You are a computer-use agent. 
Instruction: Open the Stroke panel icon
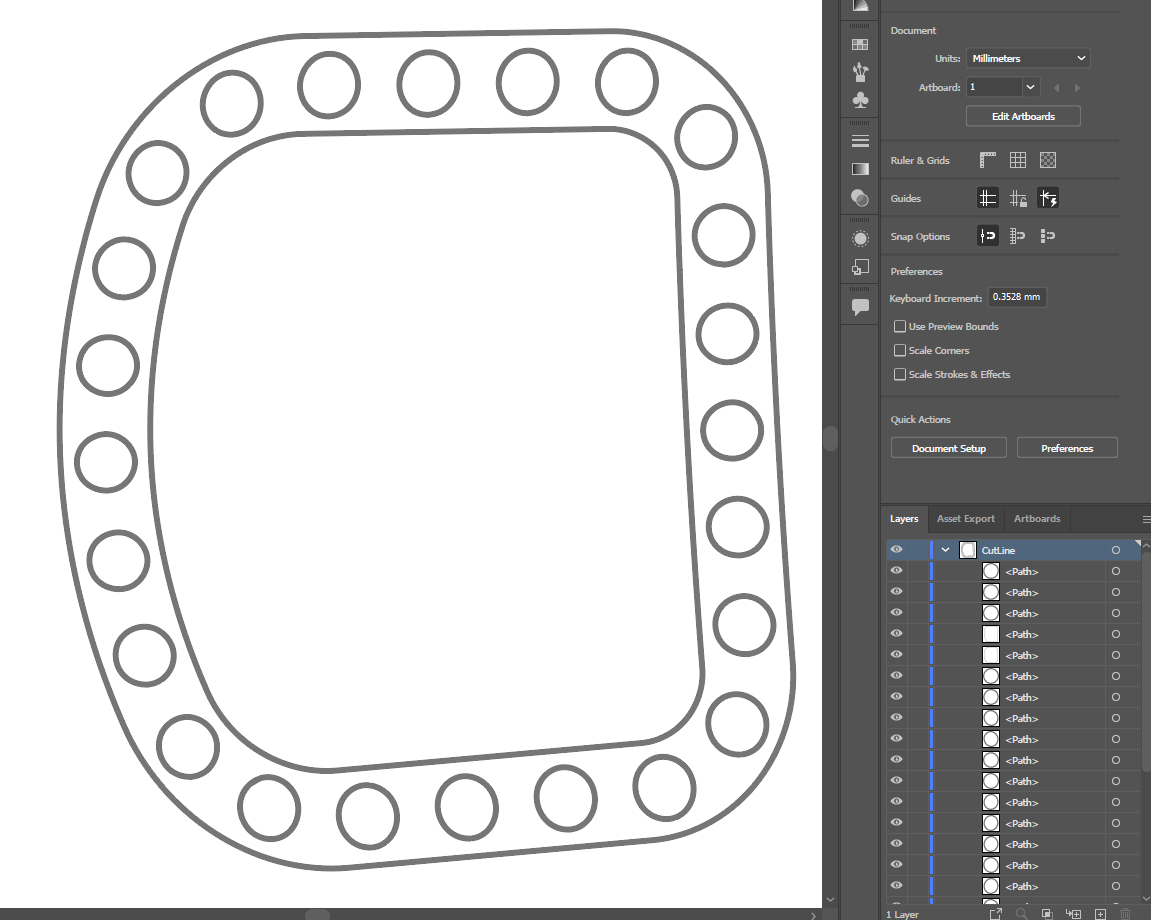pyautogui.click(x=860, y=141)
